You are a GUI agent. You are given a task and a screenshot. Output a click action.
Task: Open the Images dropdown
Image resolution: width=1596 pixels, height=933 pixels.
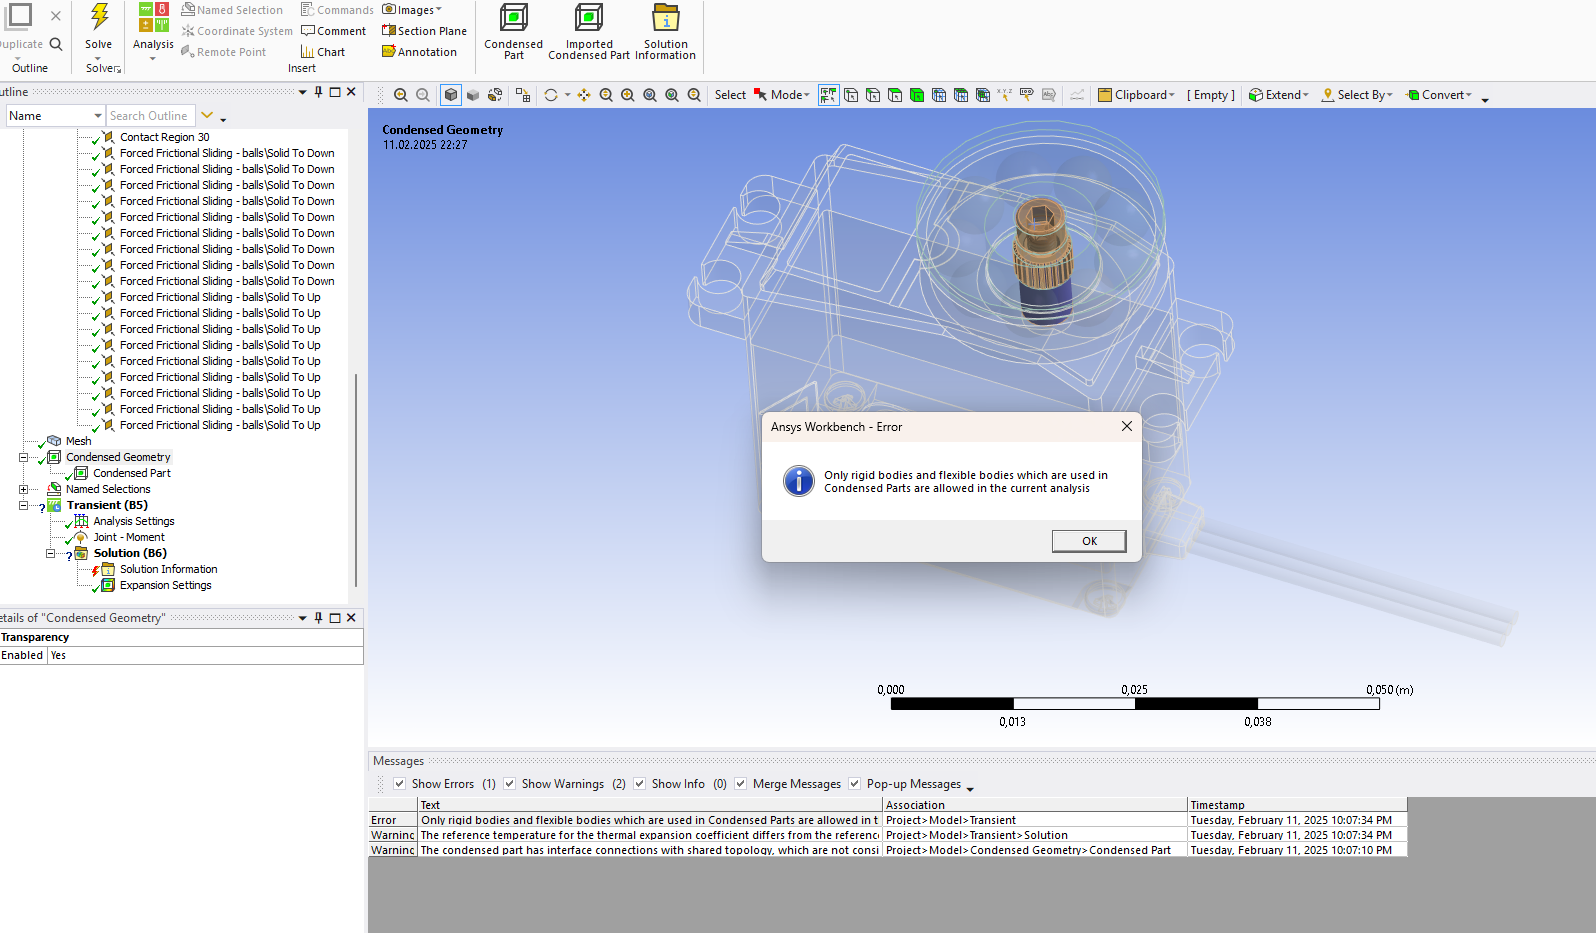click(x=412, y=10)
